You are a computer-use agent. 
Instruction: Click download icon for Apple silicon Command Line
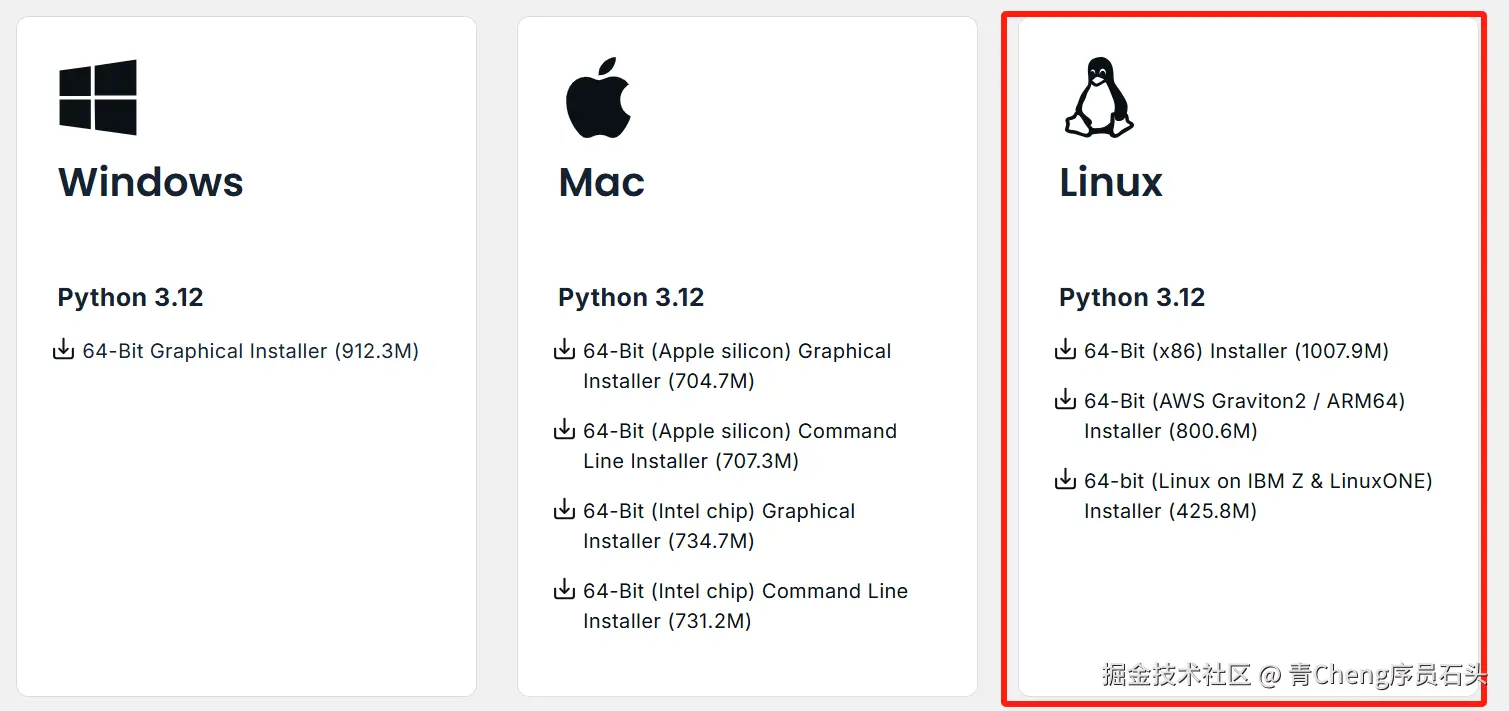[x=565, y=430]
